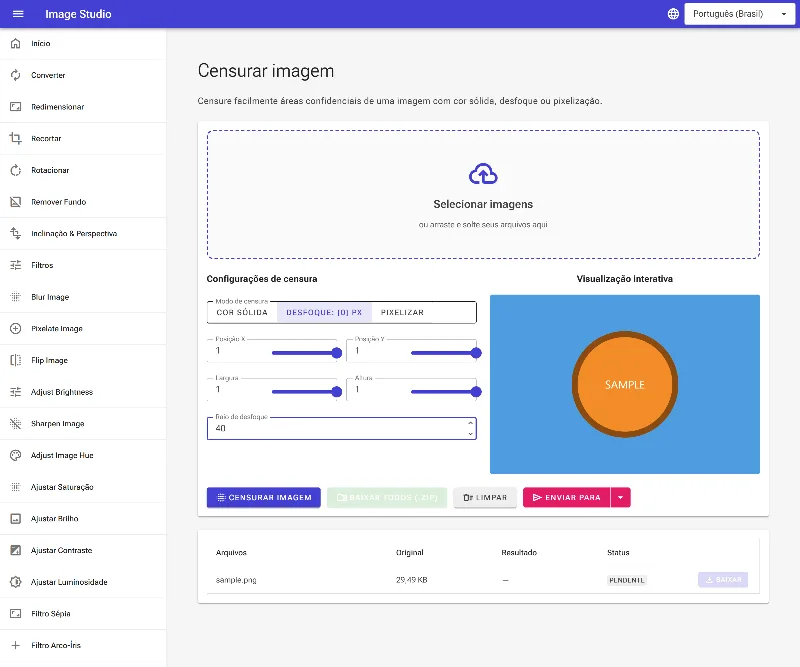Click the Flip Image icon
Viewport: 800px width, 667px height.
pyautogui.click(x=16, y=360)
